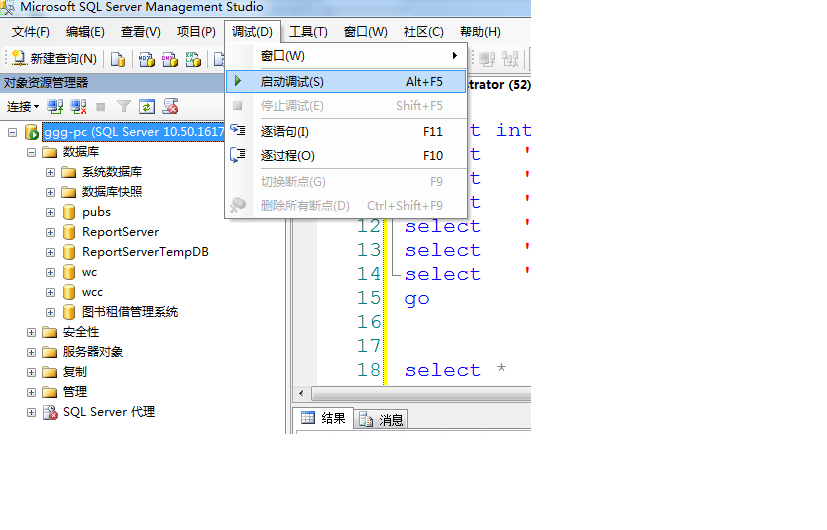Screen dimensions: 827x530
Task: Collapse the 数据库 folder node
Action: pos(32,152)
